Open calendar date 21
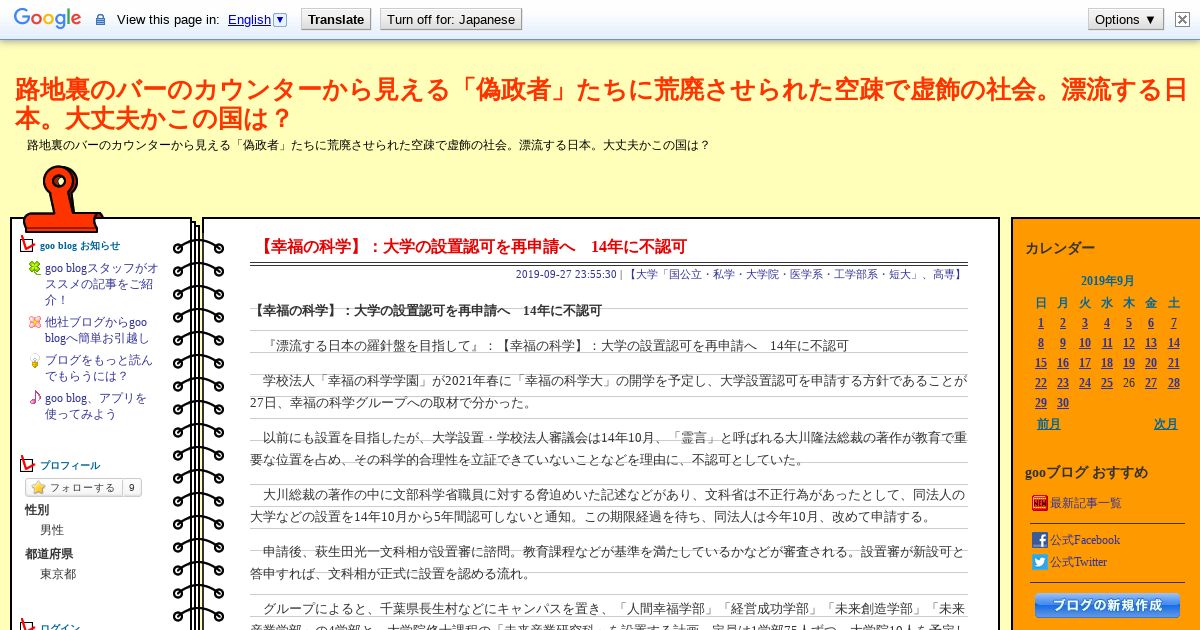 click(1174, 363)
